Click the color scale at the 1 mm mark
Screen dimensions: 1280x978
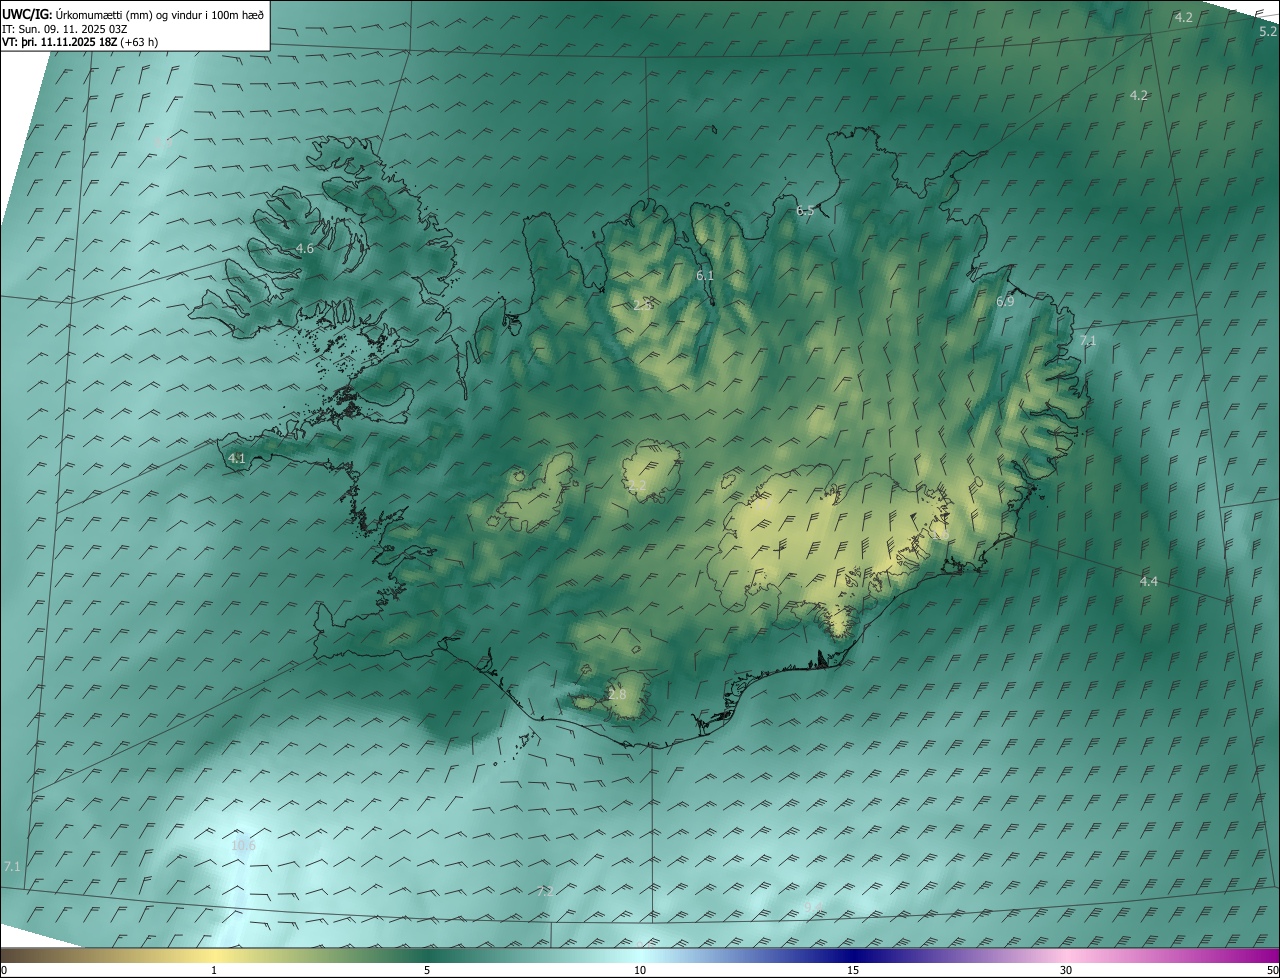coord(214,955)
